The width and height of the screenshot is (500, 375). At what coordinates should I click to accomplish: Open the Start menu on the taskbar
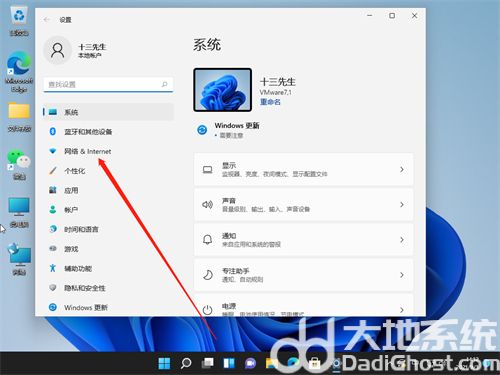164,363
